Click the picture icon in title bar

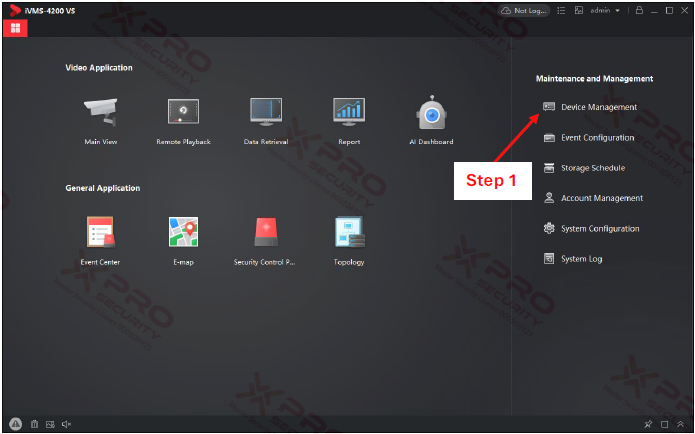coord(579,11)
